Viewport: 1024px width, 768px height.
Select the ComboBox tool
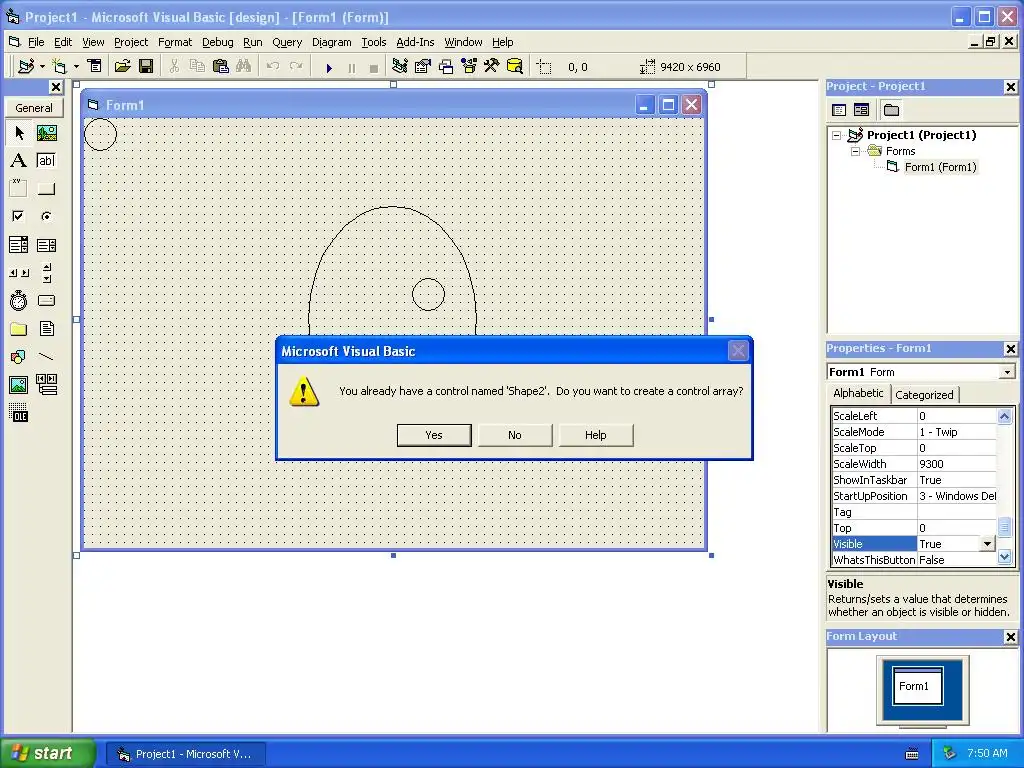click(x=19, y=245)
